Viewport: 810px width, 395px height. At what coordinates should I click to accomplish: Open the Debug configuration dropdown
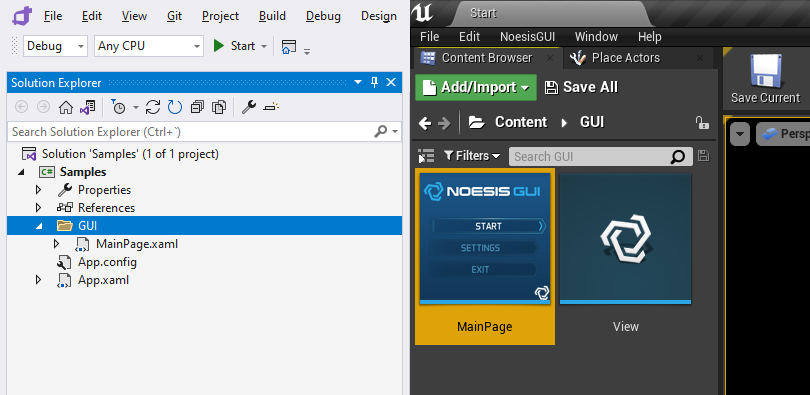[x=55, y=46]
